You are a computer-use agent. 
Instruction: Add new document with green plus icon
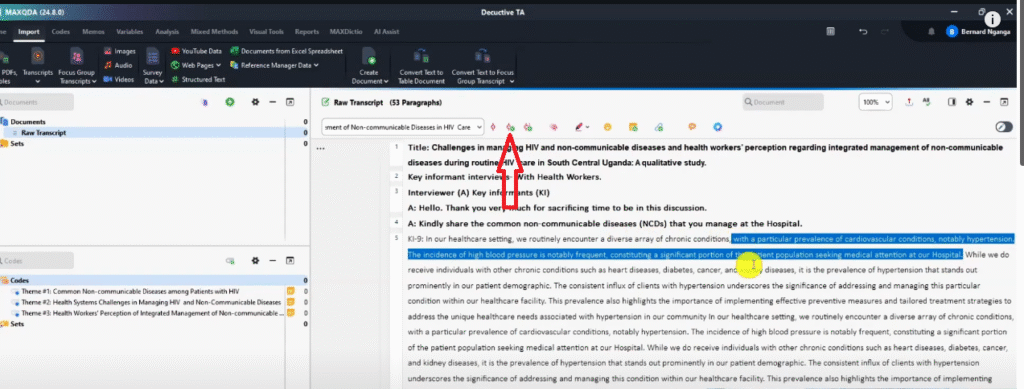tap(230, 102)
